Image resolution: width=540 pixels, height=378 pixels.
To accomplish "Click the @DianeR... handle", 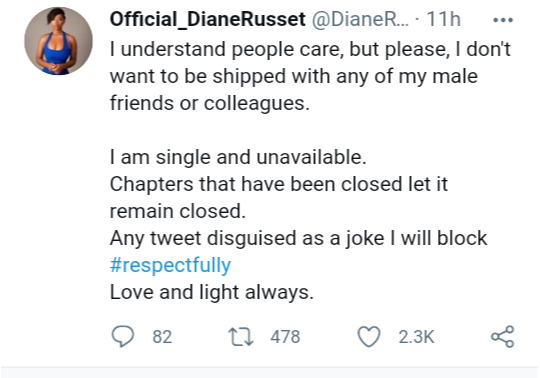I will point(360,19).
